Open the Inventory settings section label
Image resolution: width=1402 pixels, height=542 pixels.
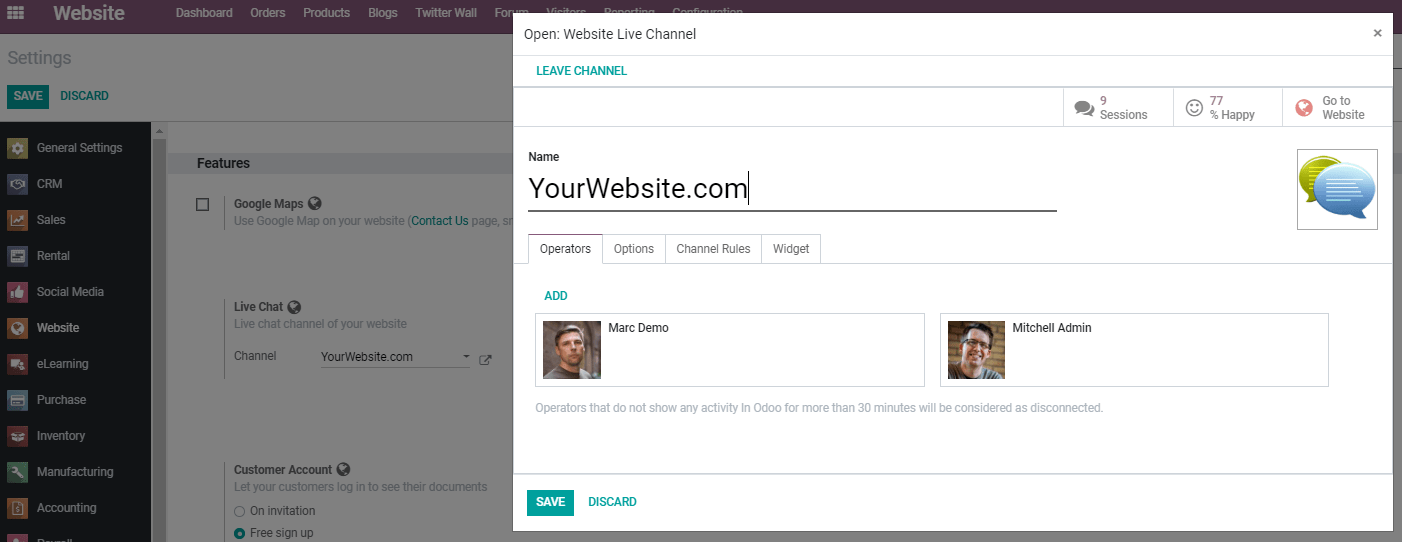click(x=61, y=436)
